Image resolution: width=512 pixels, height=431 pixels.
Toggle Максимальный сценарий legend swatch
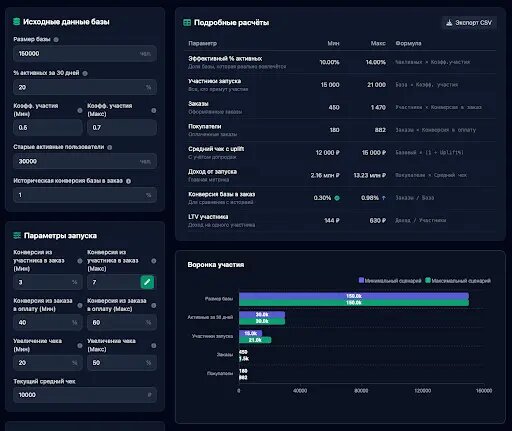pos(428,280)
